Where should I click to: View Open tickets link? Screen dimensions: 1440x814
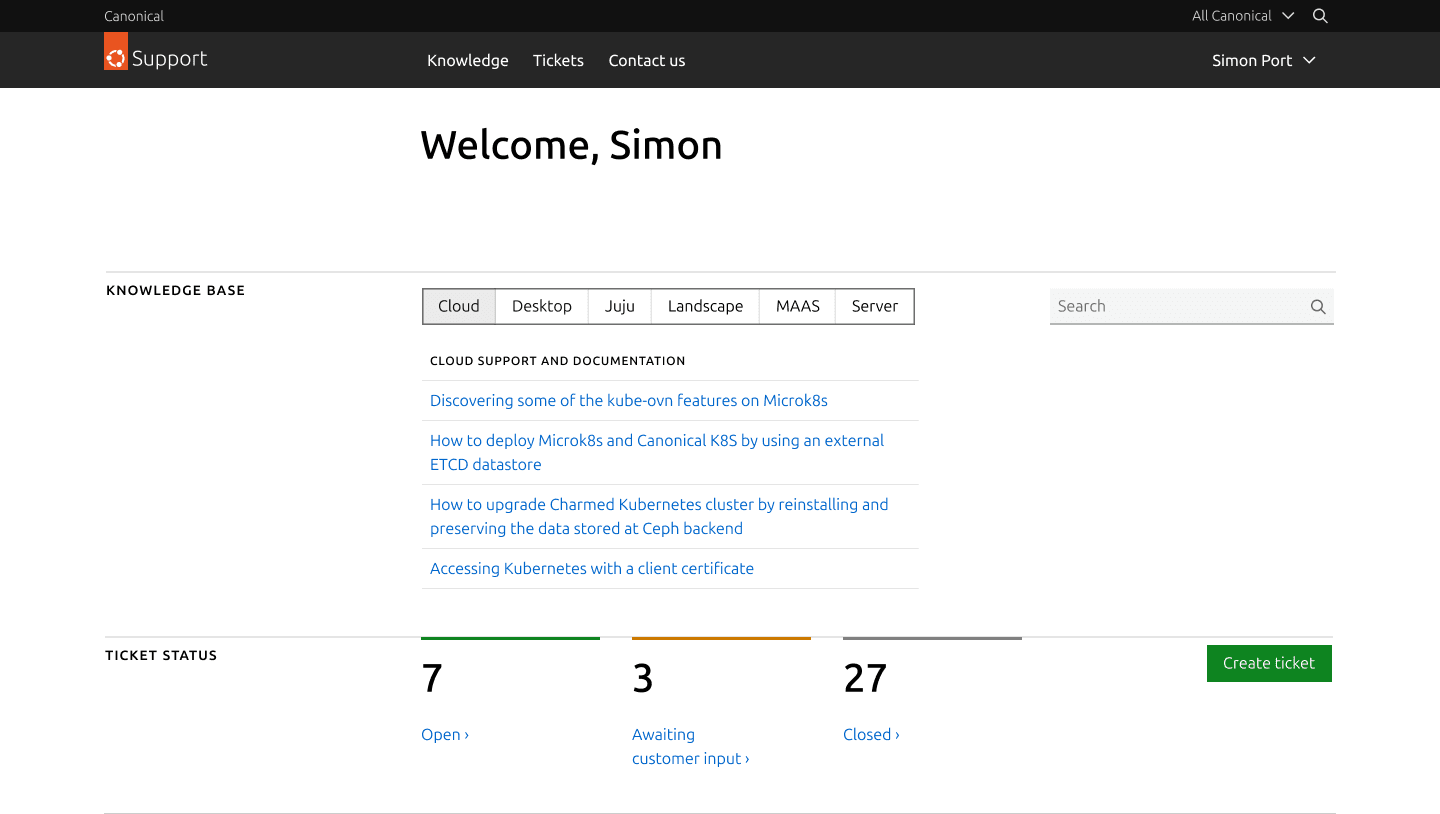[445, 734]
